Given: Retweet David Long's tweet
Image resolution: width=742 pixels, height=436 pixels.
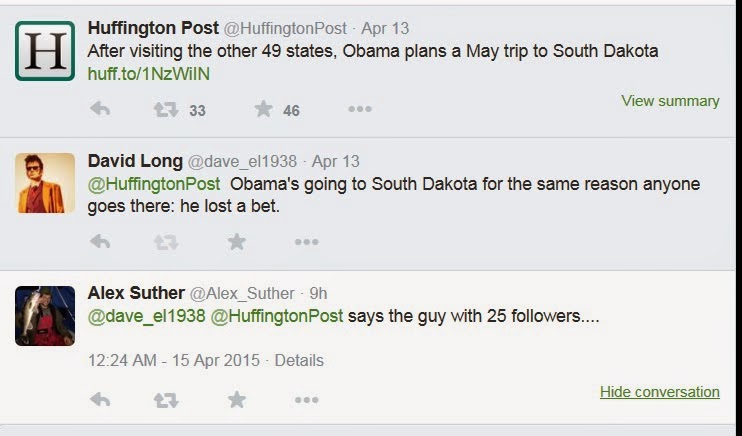Looking at the screenshot, I should 166,241.
